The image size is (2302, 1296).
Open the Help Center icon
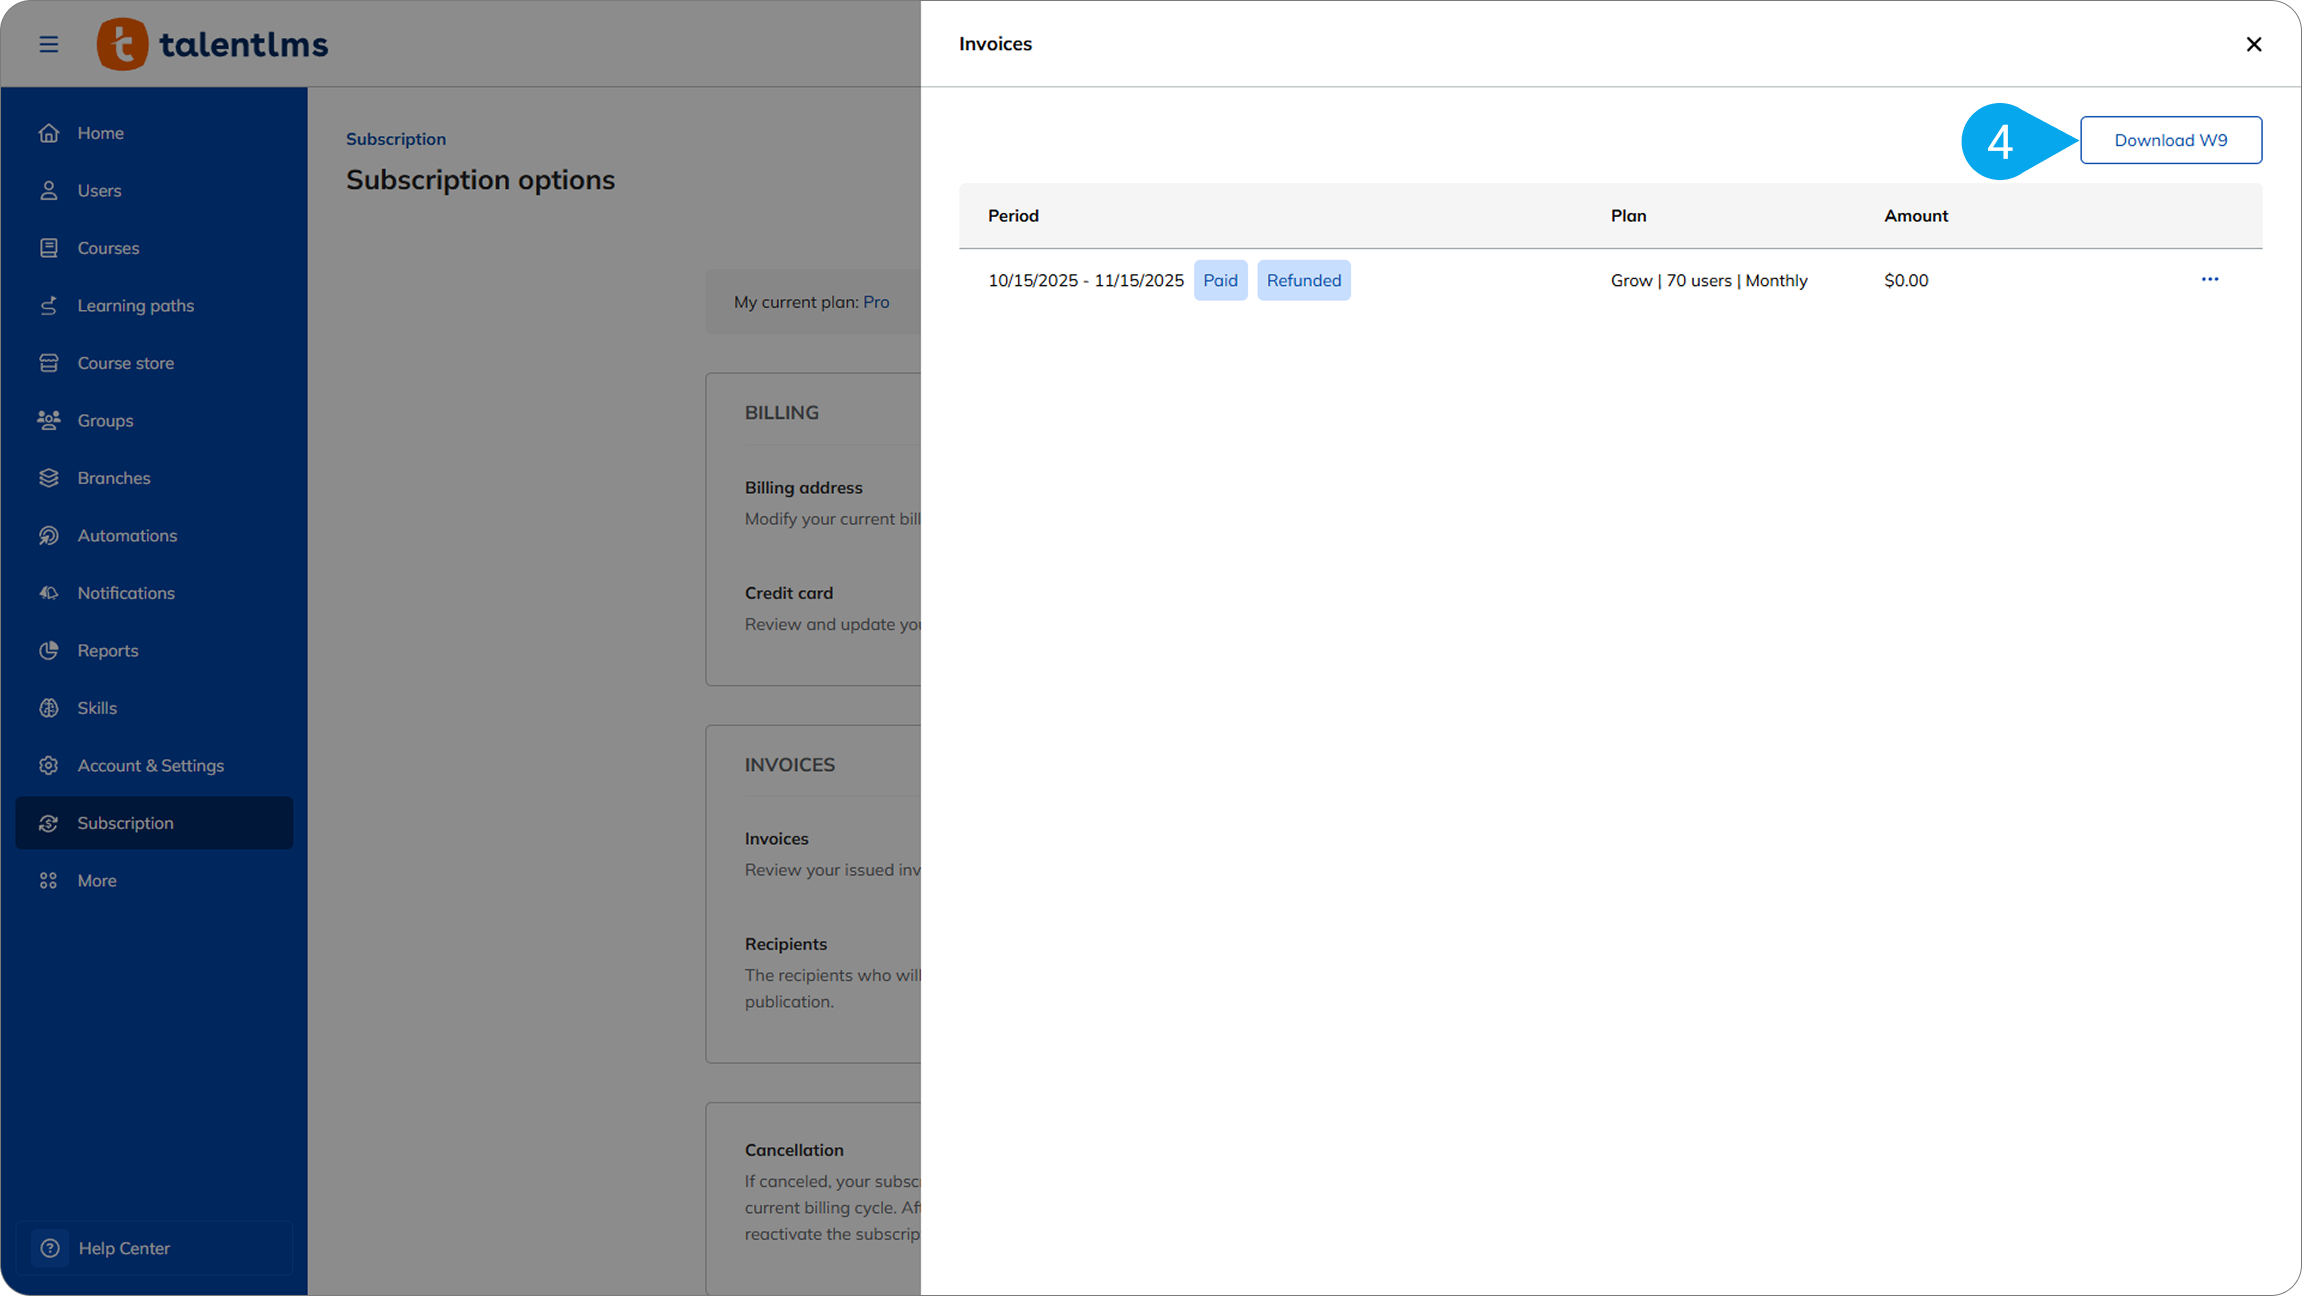[50, 1248]
